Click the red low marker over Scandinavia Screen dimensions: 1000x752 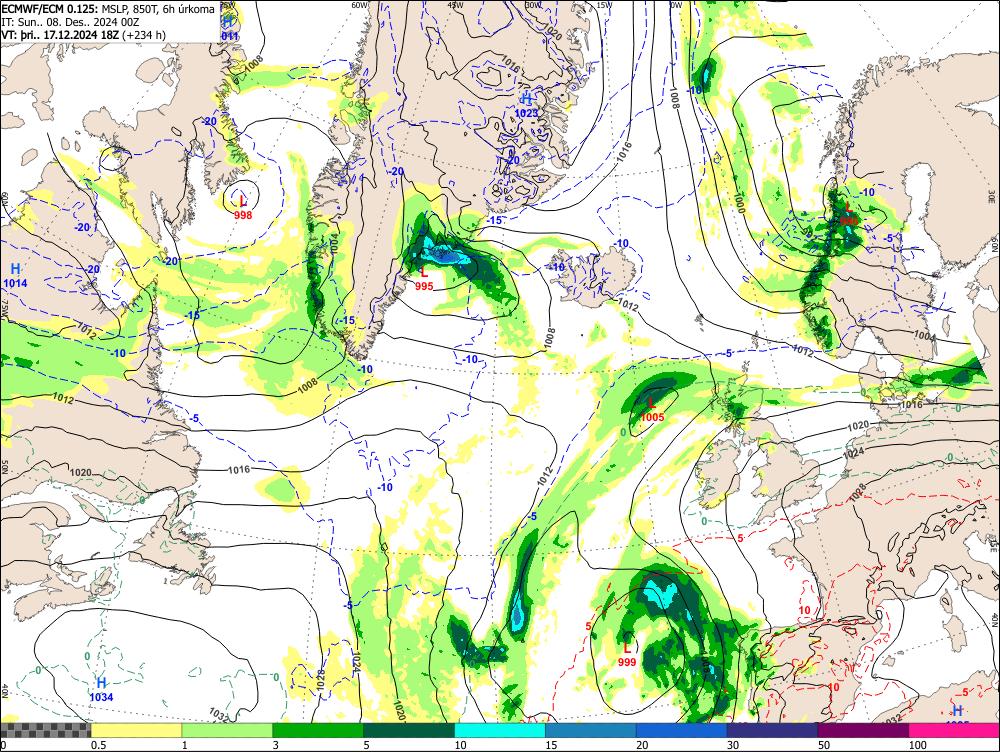pyautogui.click(x=849, y=214)
